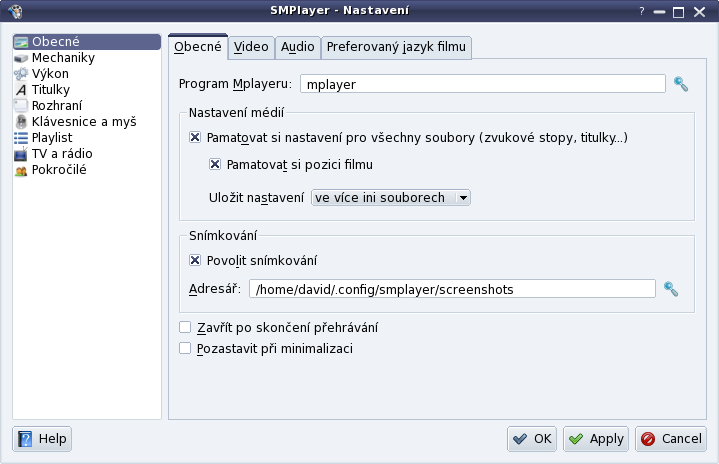Disable Povolit snímkování checkbox

[x=195, y=260]
